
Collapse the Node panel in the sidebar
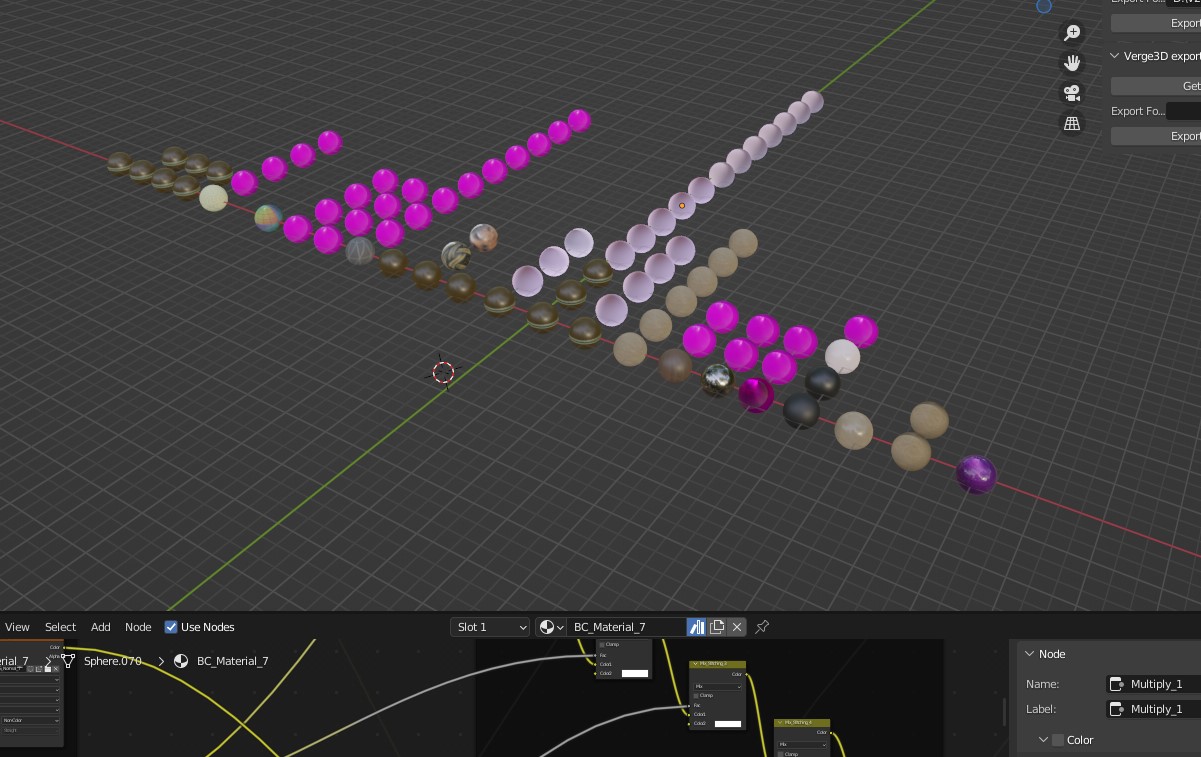(x=1028, y=654)
